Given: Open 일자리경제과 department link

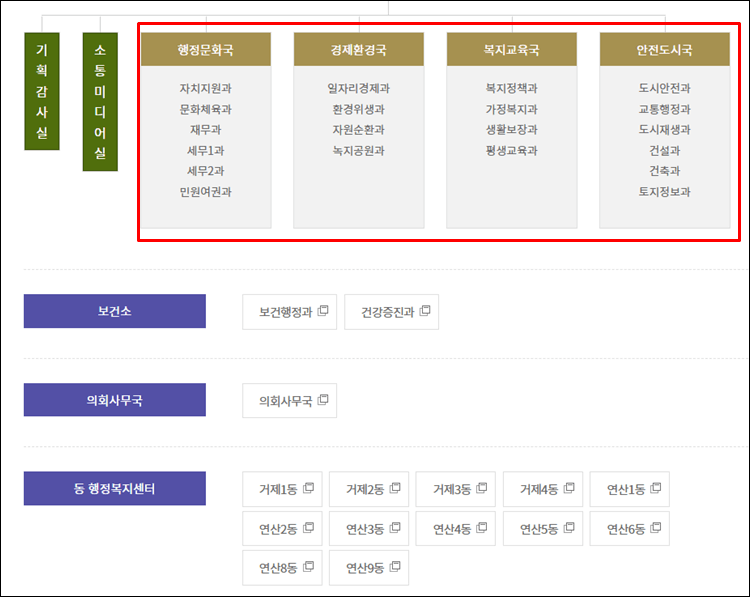Looking at the screenshot, I should click(359, 88).
